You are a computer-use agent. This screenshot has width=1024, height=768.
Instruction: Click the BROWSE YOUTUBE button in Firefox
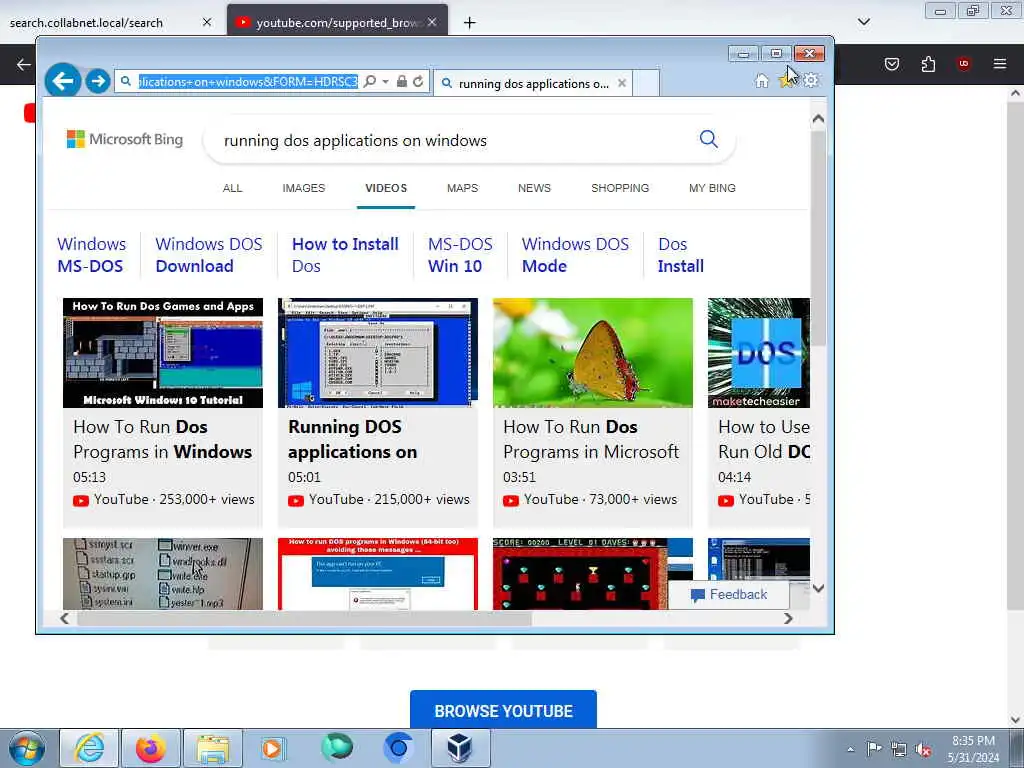tap(503, 711)
